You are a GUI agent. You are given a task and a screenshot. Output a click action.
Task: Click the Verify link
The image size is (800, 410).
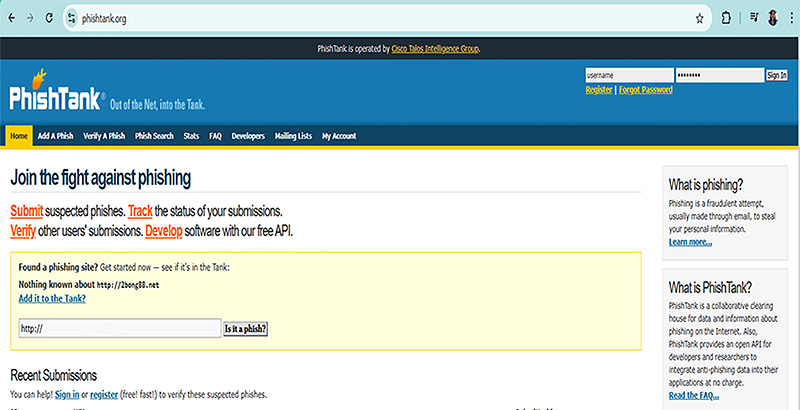coord(23,231)
